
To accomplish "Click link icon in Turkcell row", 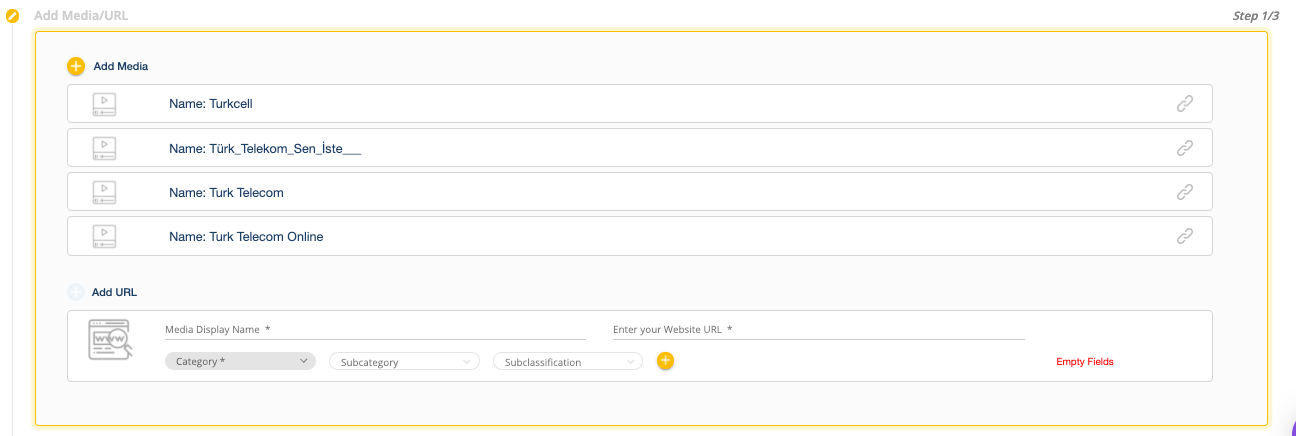I will [1185, 103].
